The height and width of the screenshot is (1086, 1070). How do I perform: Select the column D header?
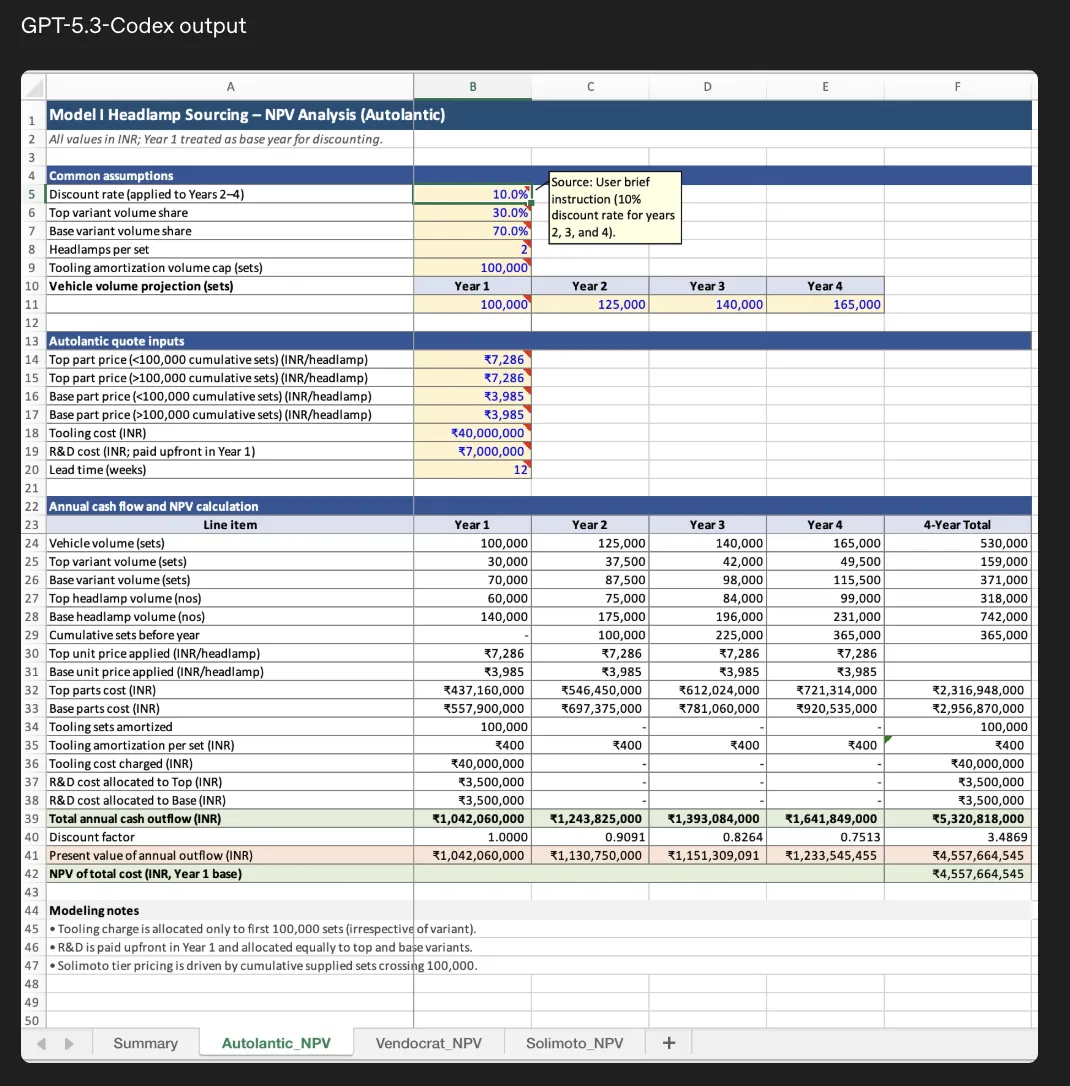[707, 87]
